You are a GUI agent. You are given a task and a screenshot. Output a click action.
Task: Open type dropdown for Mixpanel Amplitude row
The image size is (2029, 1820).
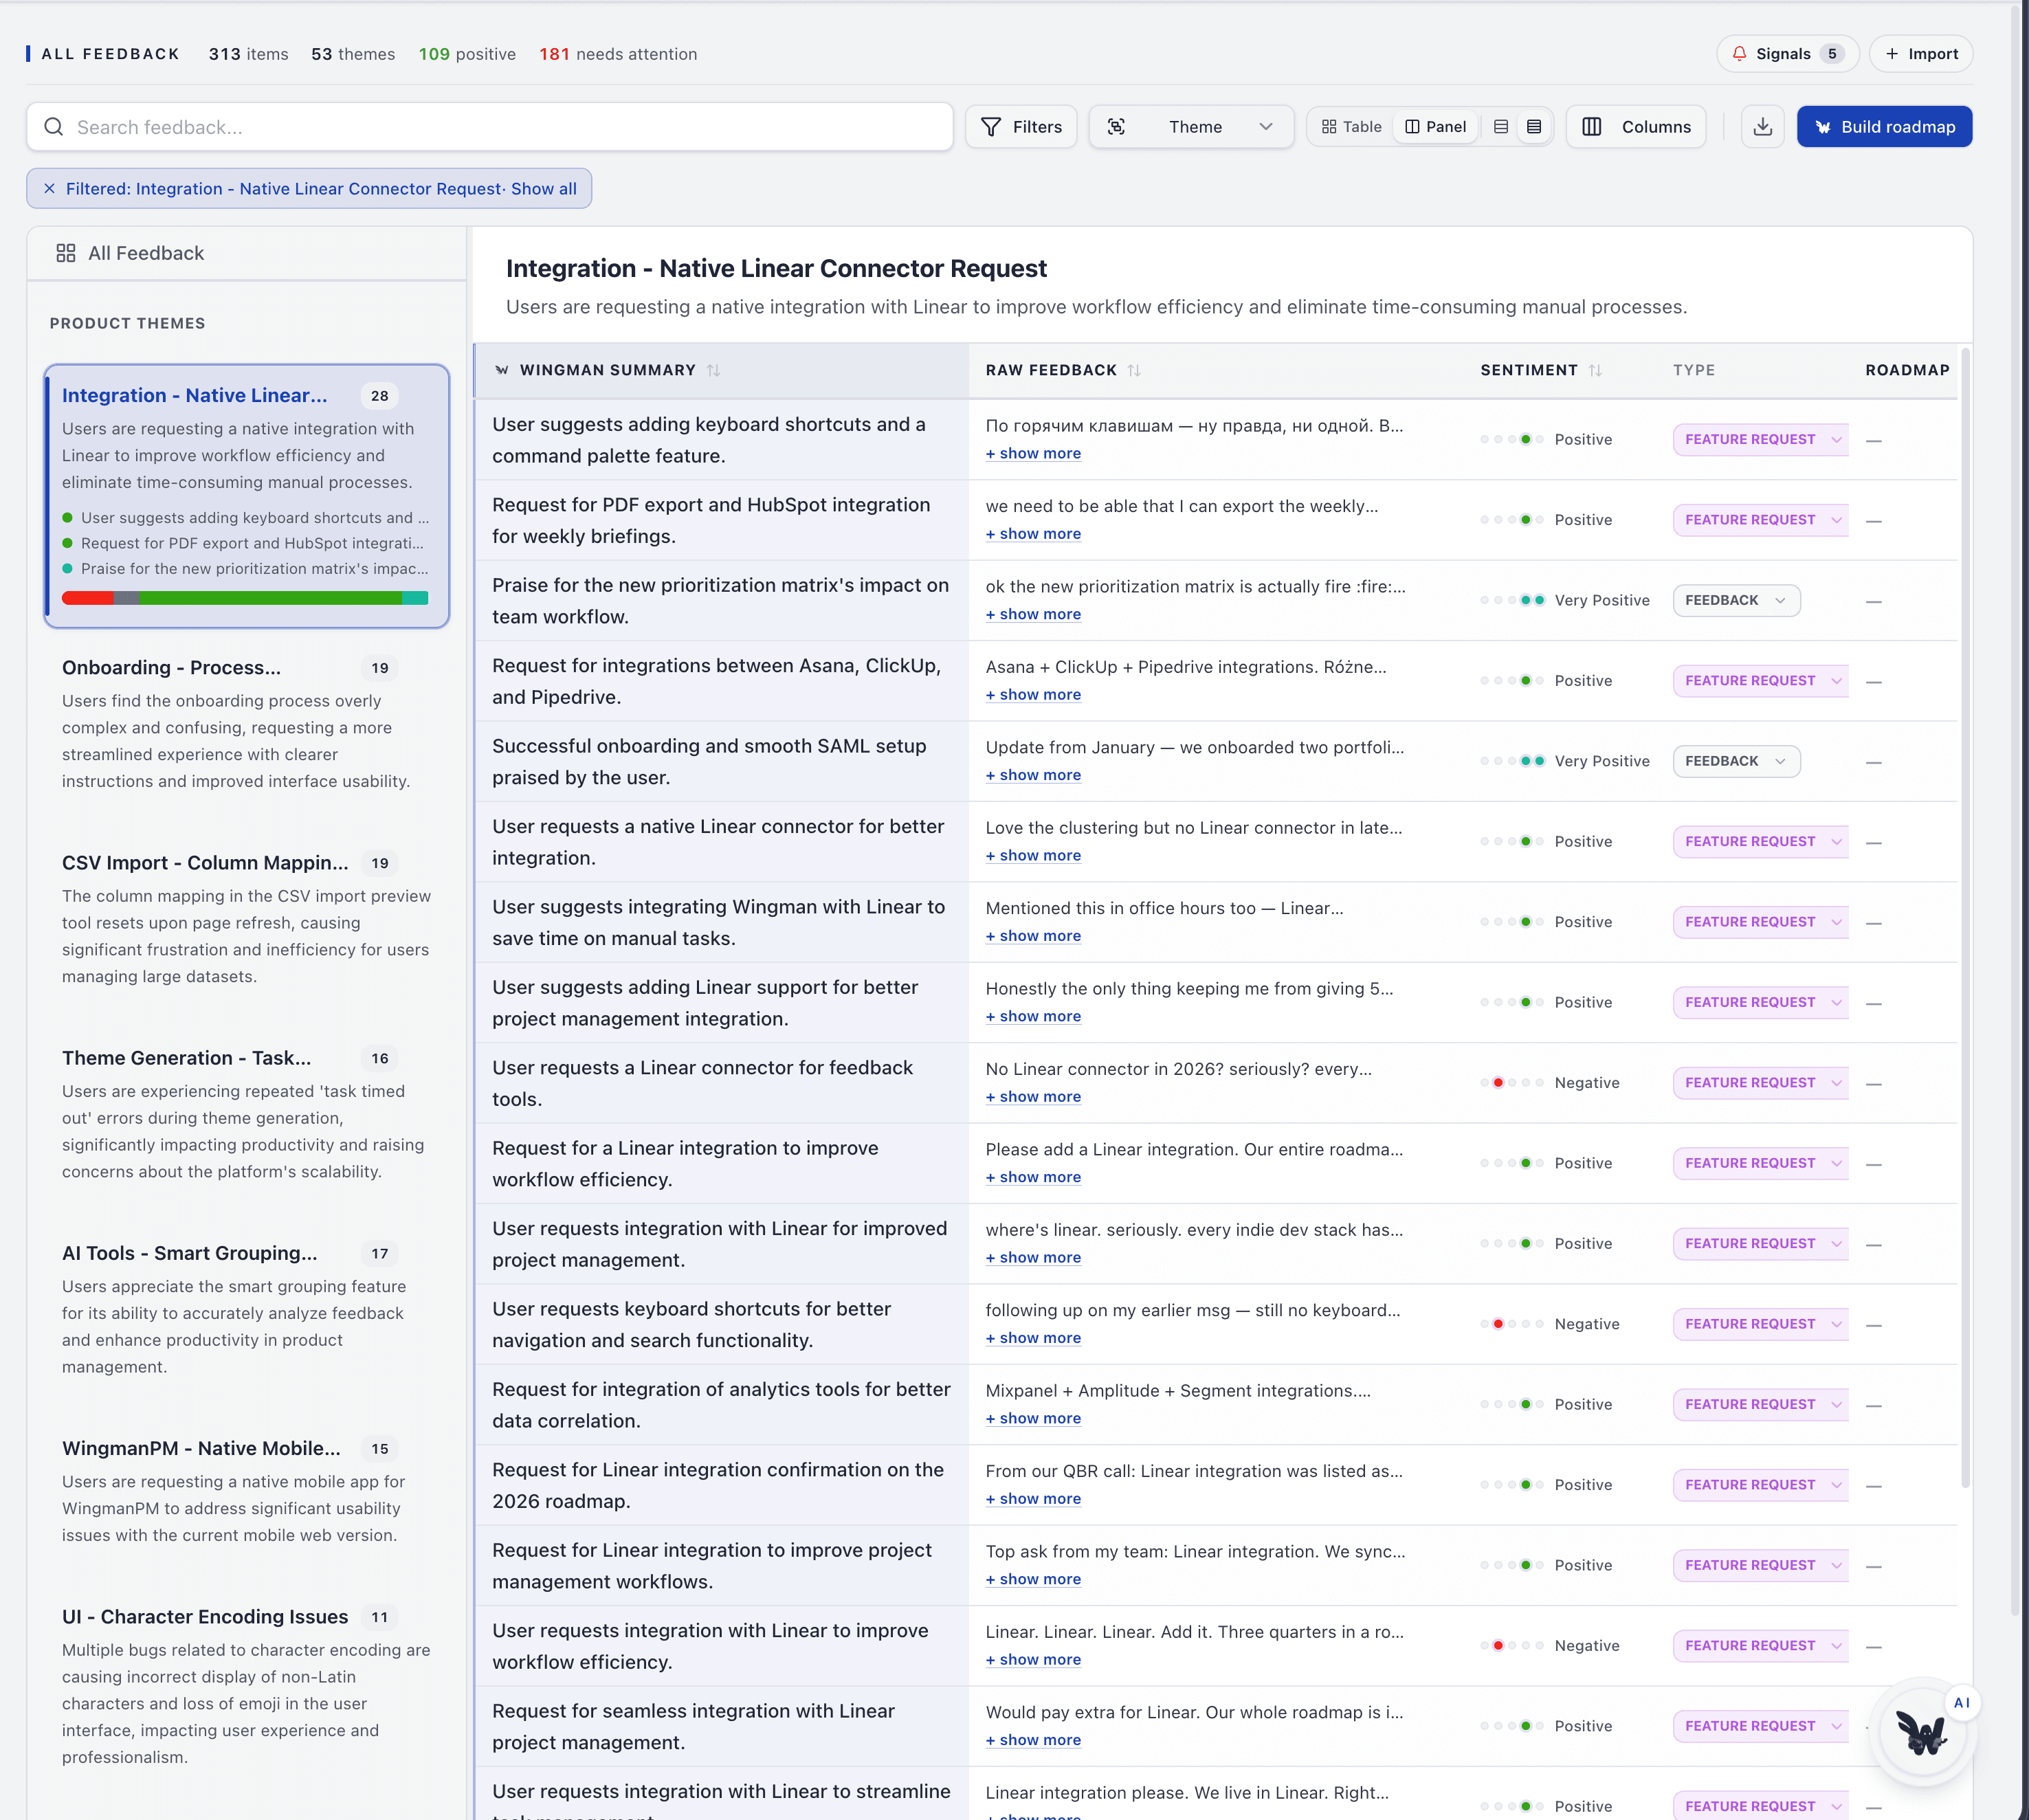point(1761,1405)
